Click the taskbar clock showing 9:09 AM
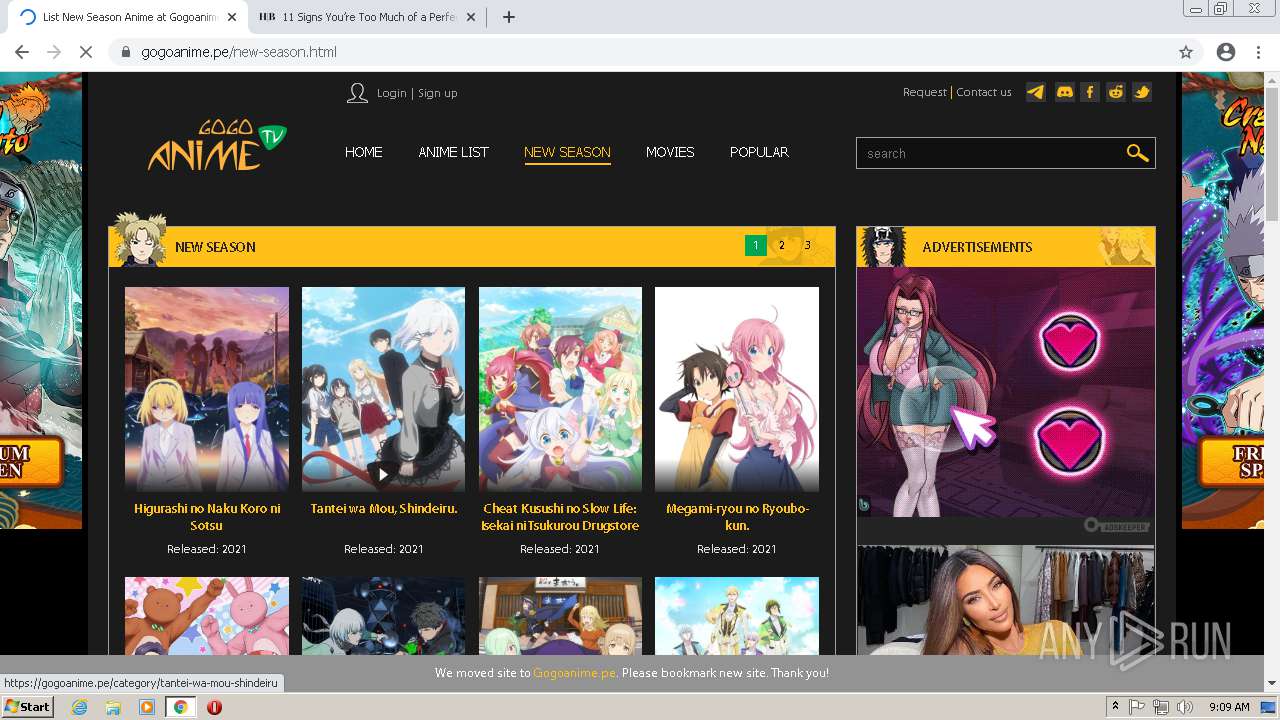Screen dimensions: 1280x720 pyautogui.click(x=1229, y=707)
